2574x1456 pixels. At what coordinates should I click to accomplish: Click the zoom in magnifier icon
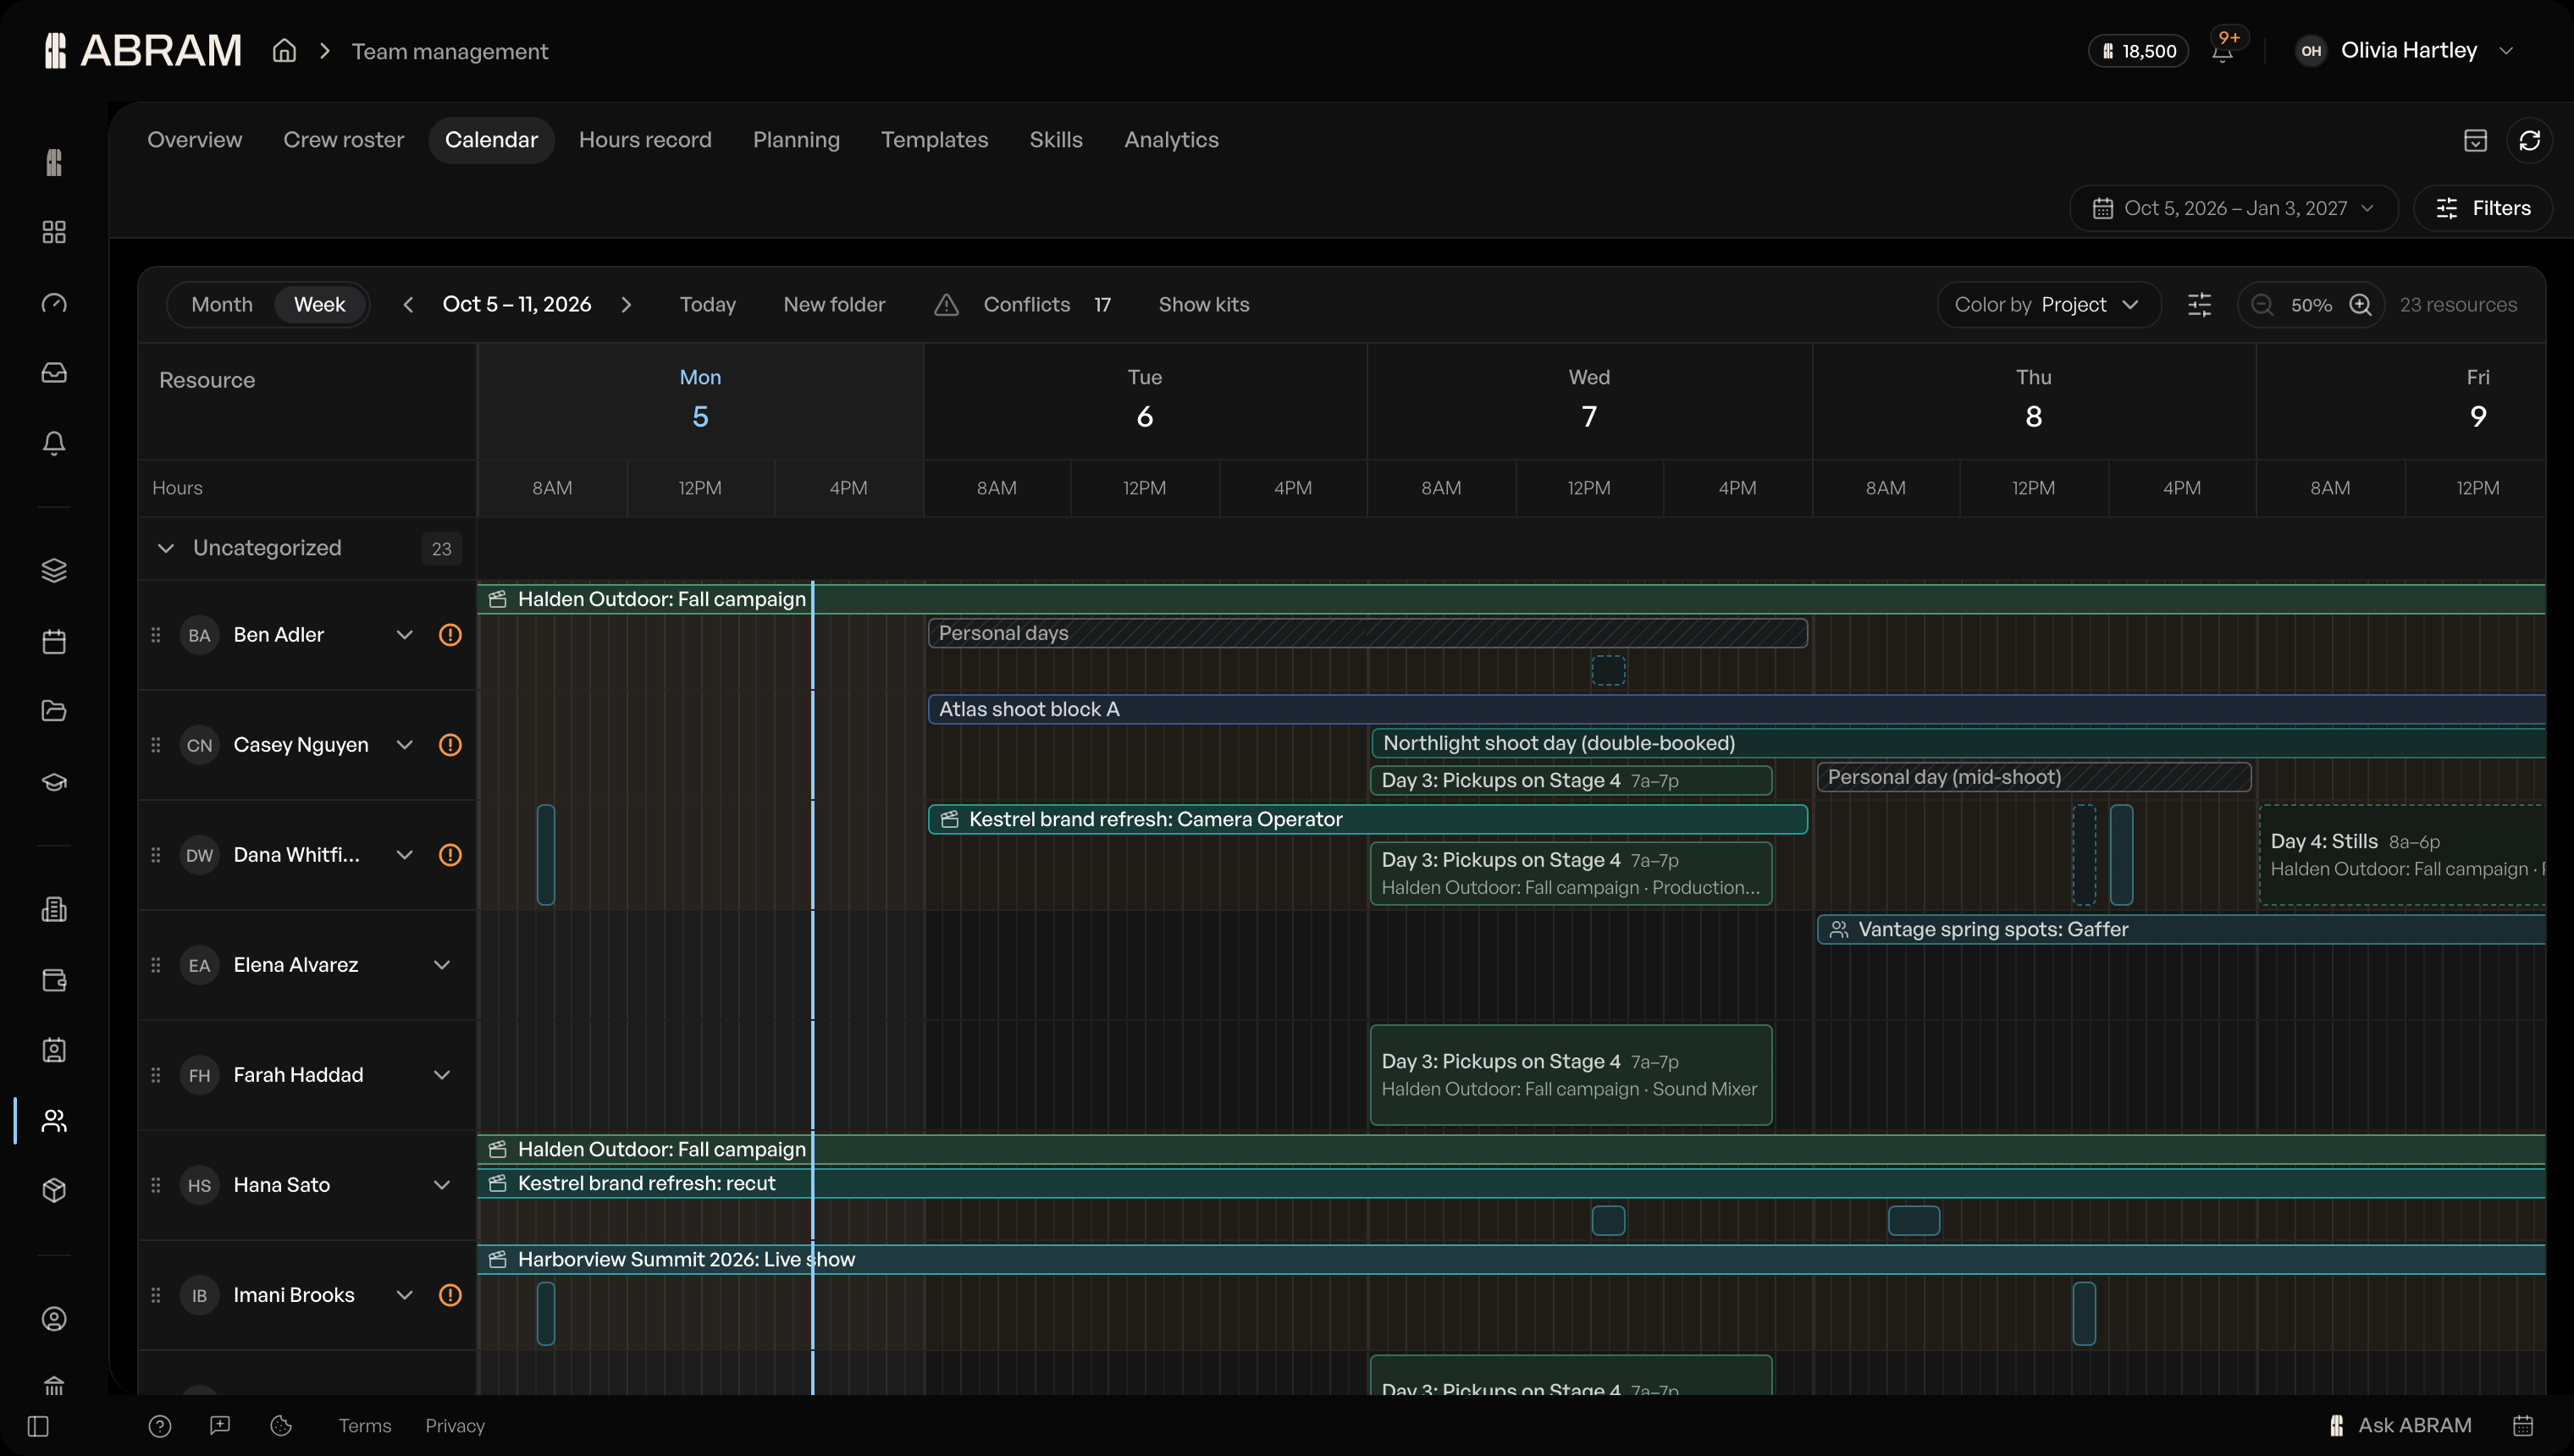click(x=2361, y=305)
